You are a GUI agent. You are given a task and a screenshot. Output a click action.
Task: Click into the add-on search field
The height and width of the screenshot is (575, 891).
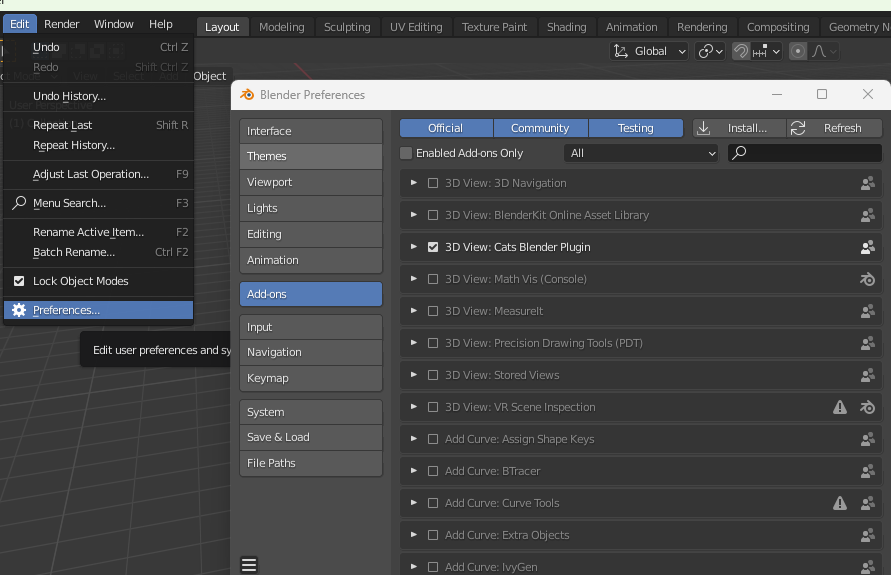(x=805, y=153)
